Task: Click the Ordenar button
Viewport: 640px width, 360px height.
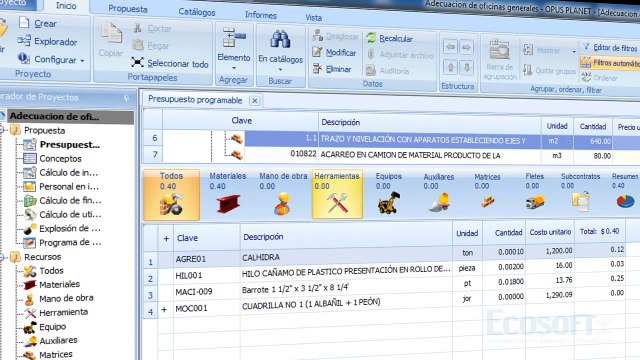Action: [x=600, y=78]
